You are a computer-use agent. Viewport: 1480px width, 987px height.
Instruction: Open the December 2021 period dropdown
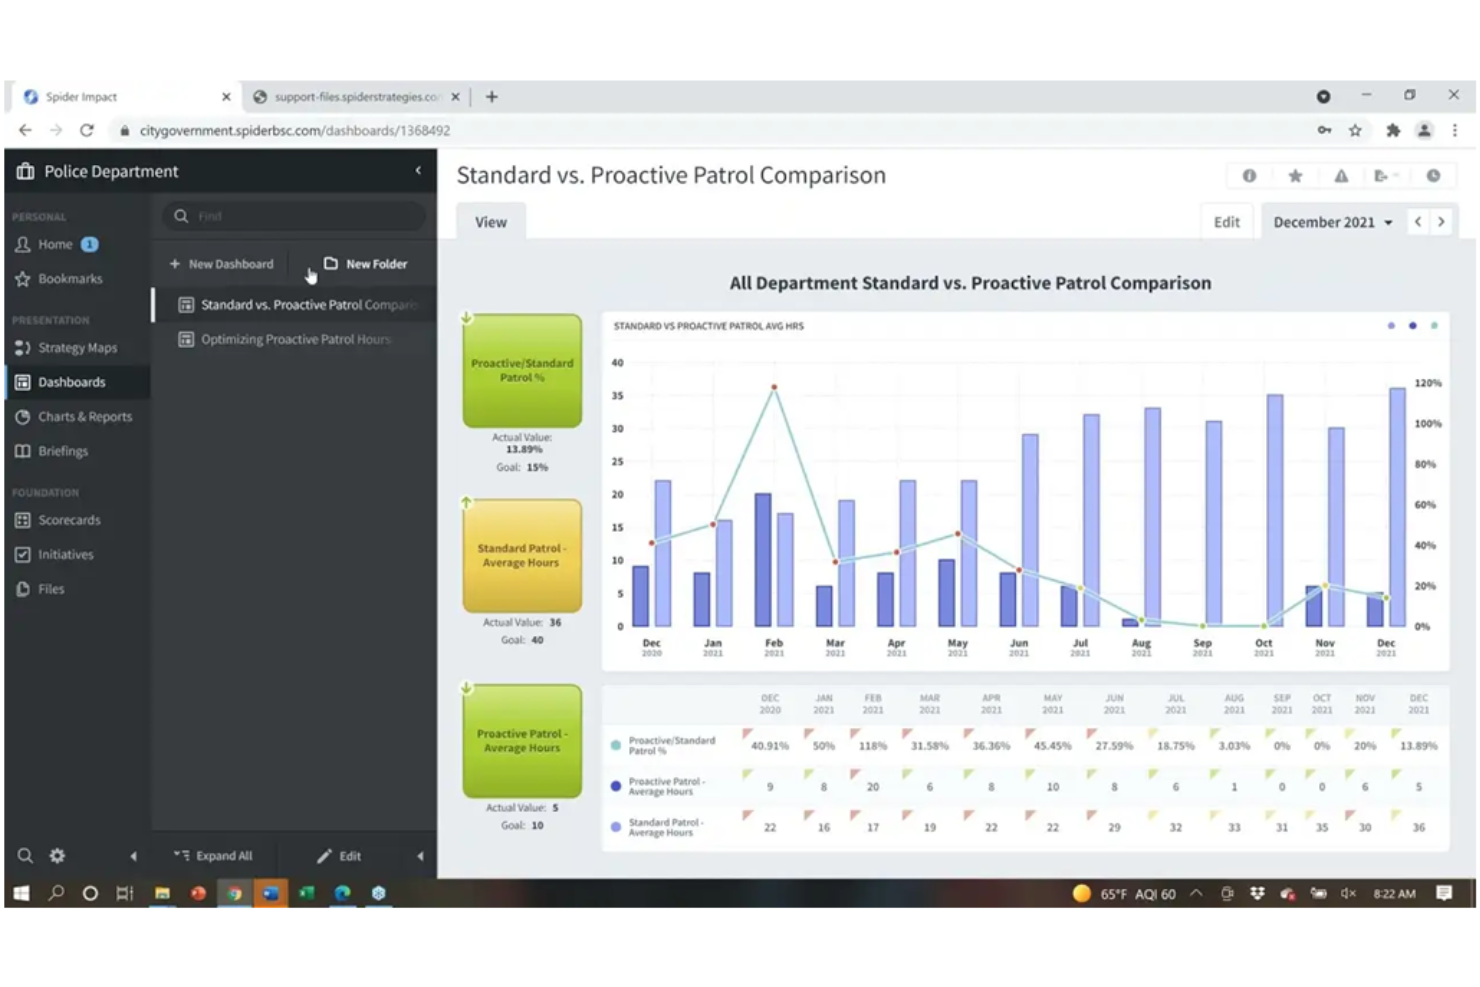tap(1331, 221)
